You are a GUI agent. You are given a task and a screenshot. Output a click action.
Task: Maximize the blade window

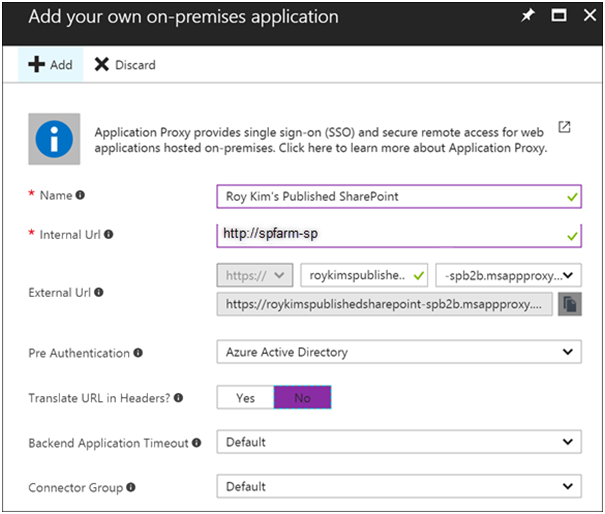tap(559, 16)
